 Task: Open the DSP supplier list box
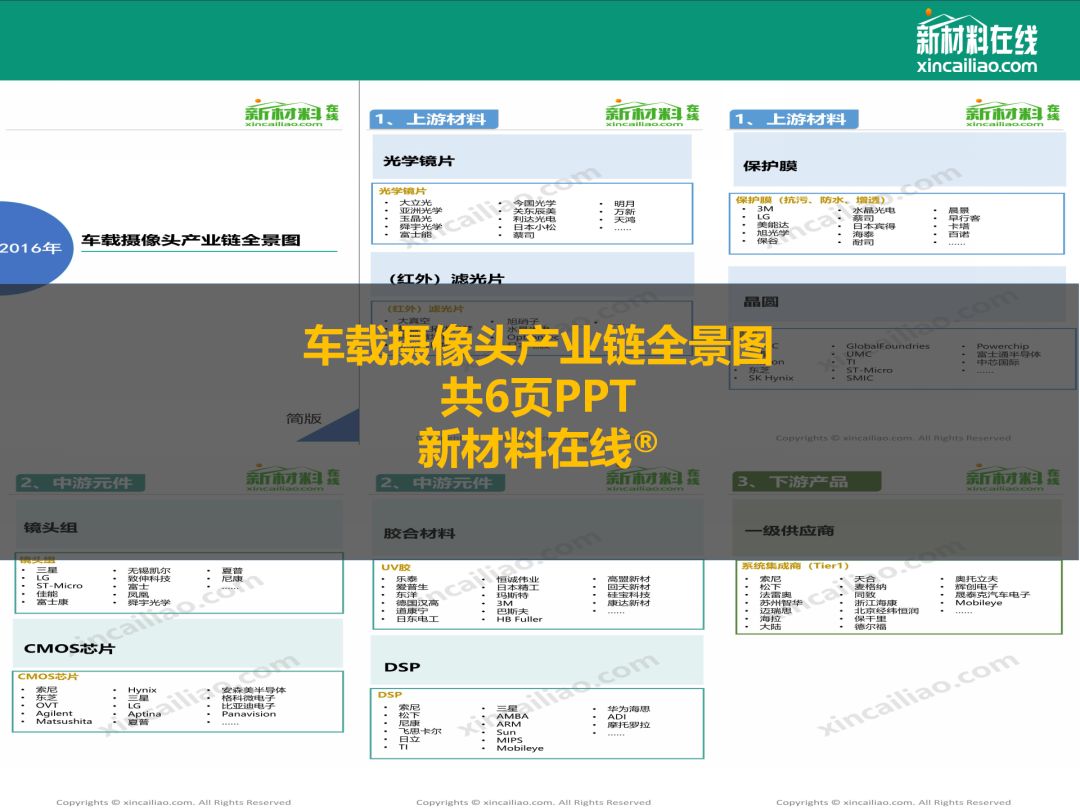[537, 723]
